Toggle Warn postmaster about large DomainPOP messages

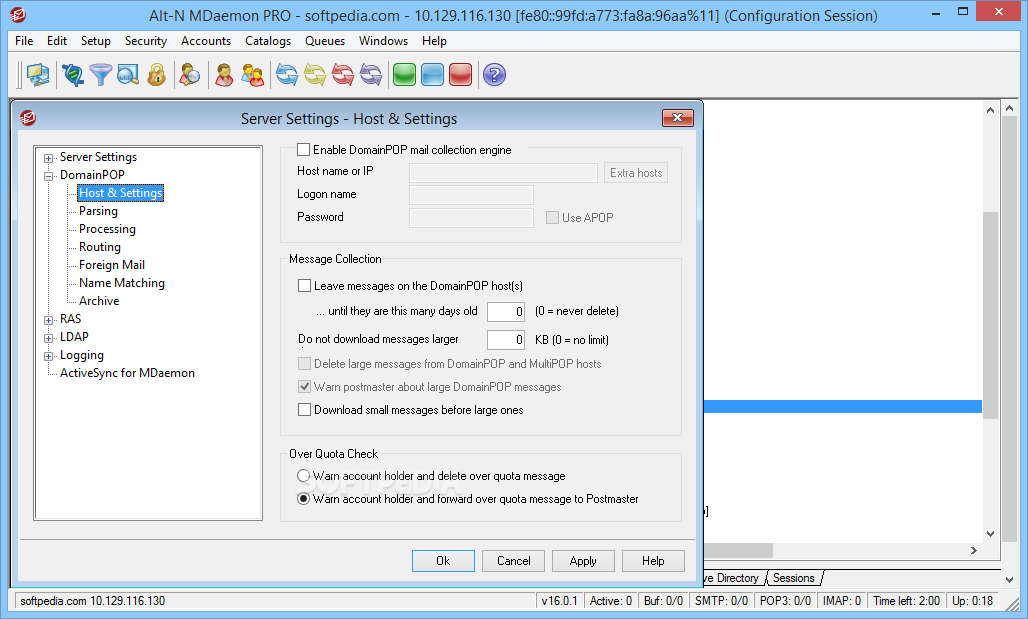click(x=304, y=386)
